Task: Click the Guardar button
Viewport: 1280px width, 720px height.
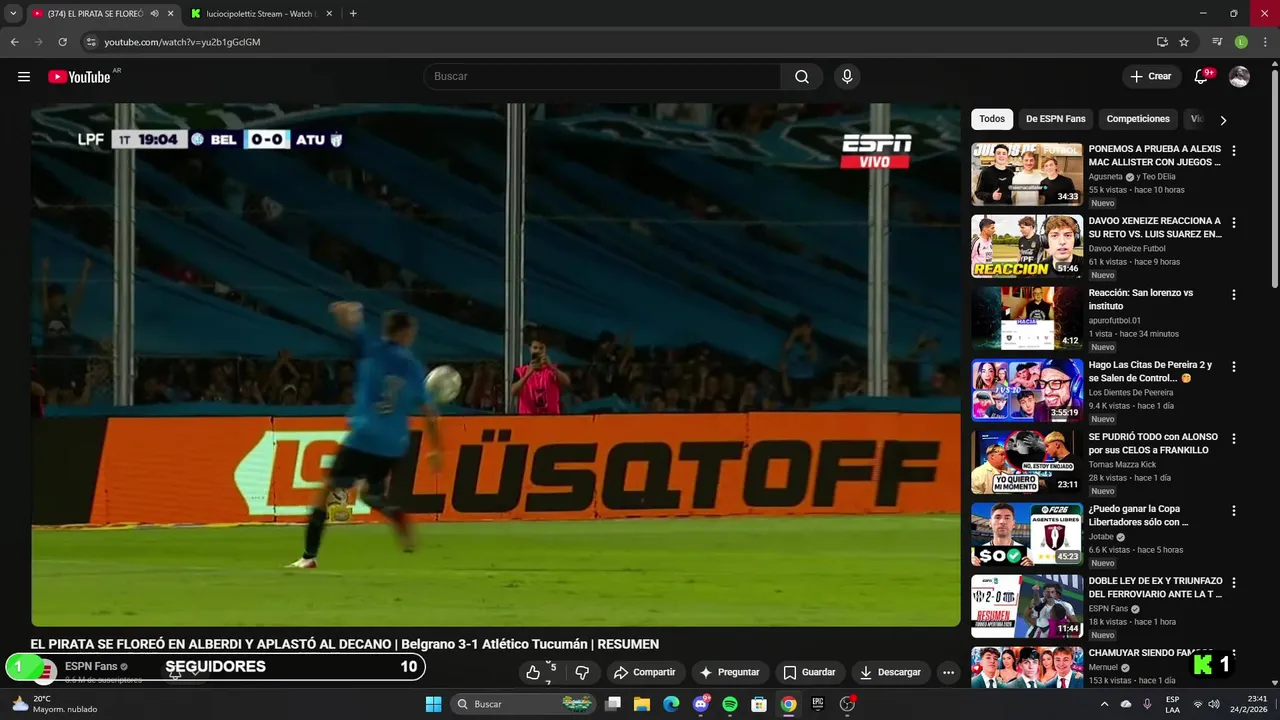Action: coord(809,672)
